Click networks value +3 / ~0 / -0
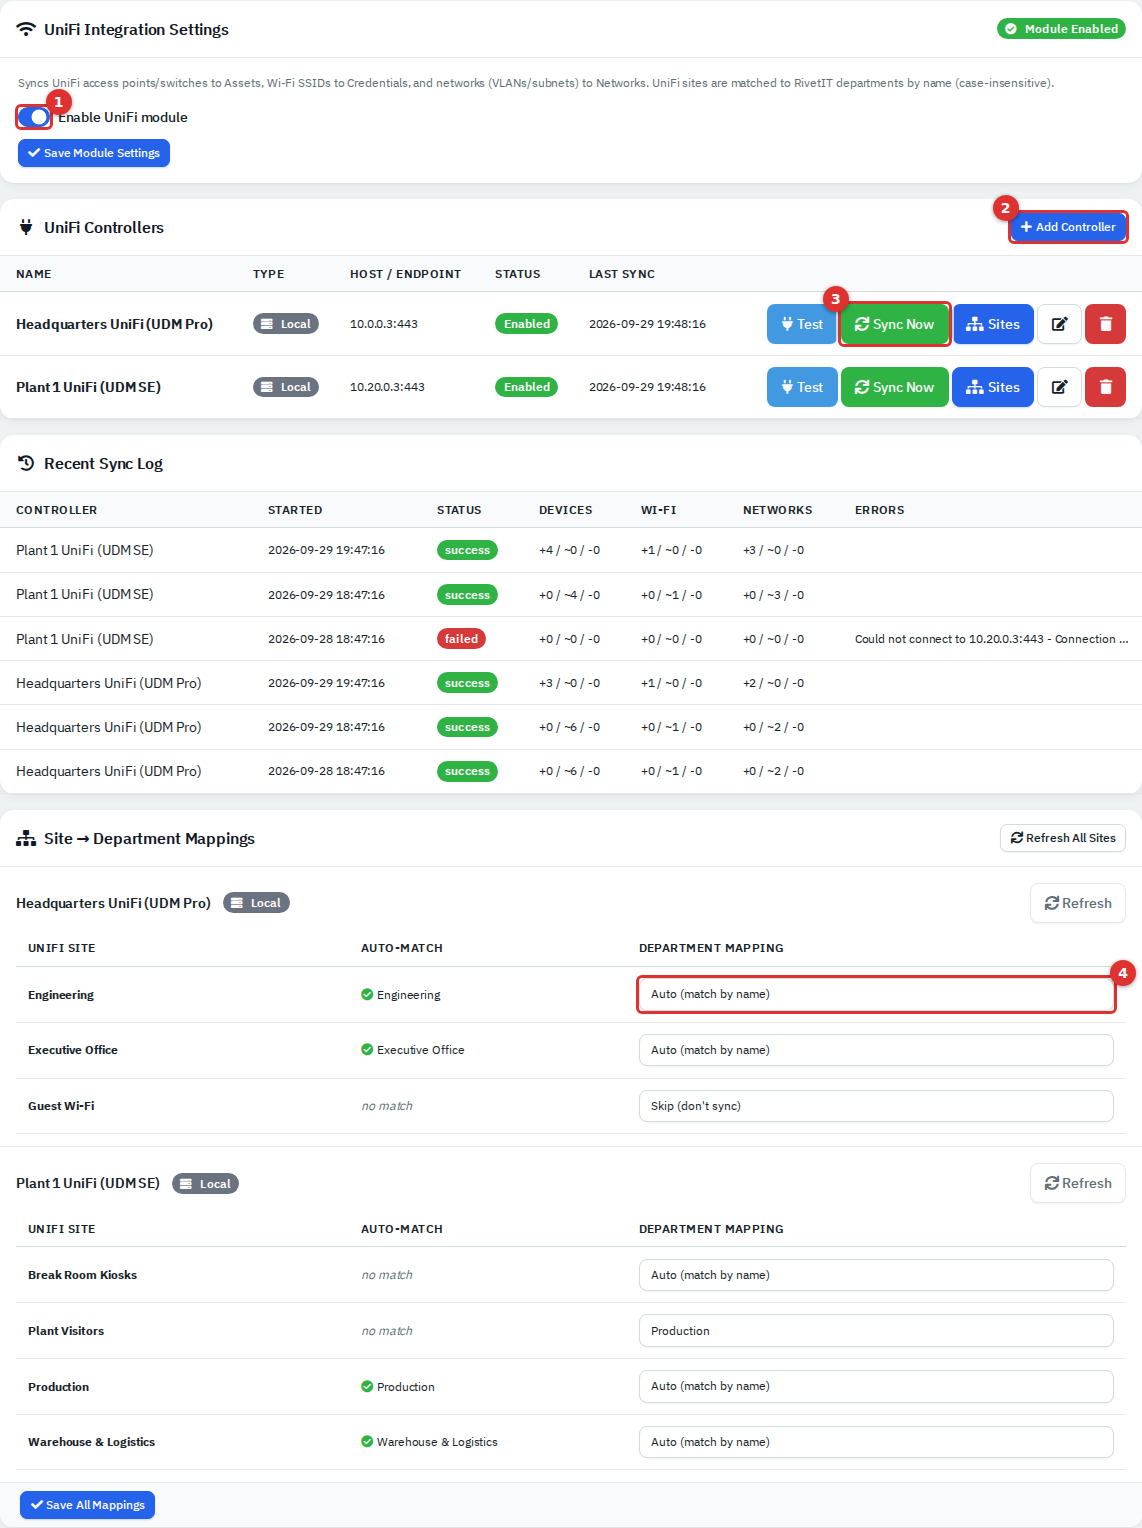 point(773,550)
